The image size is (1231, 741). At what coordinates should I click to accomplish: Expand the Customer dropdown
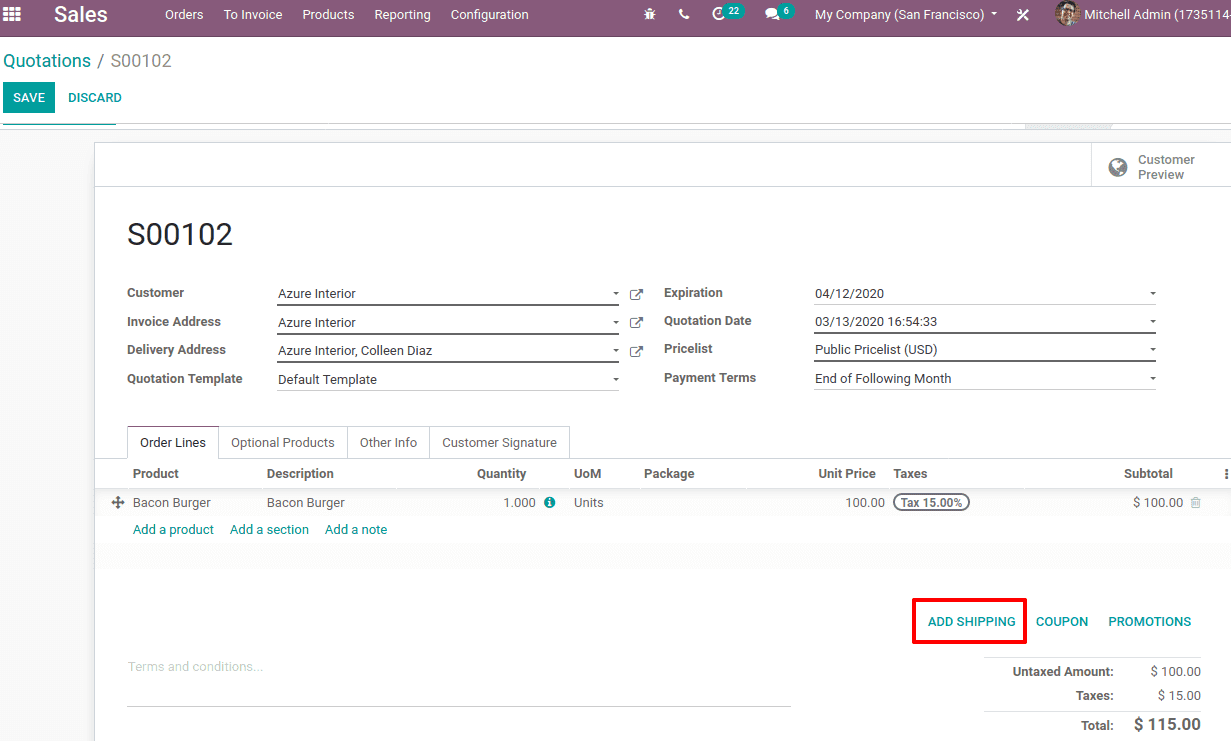(615, 294)
